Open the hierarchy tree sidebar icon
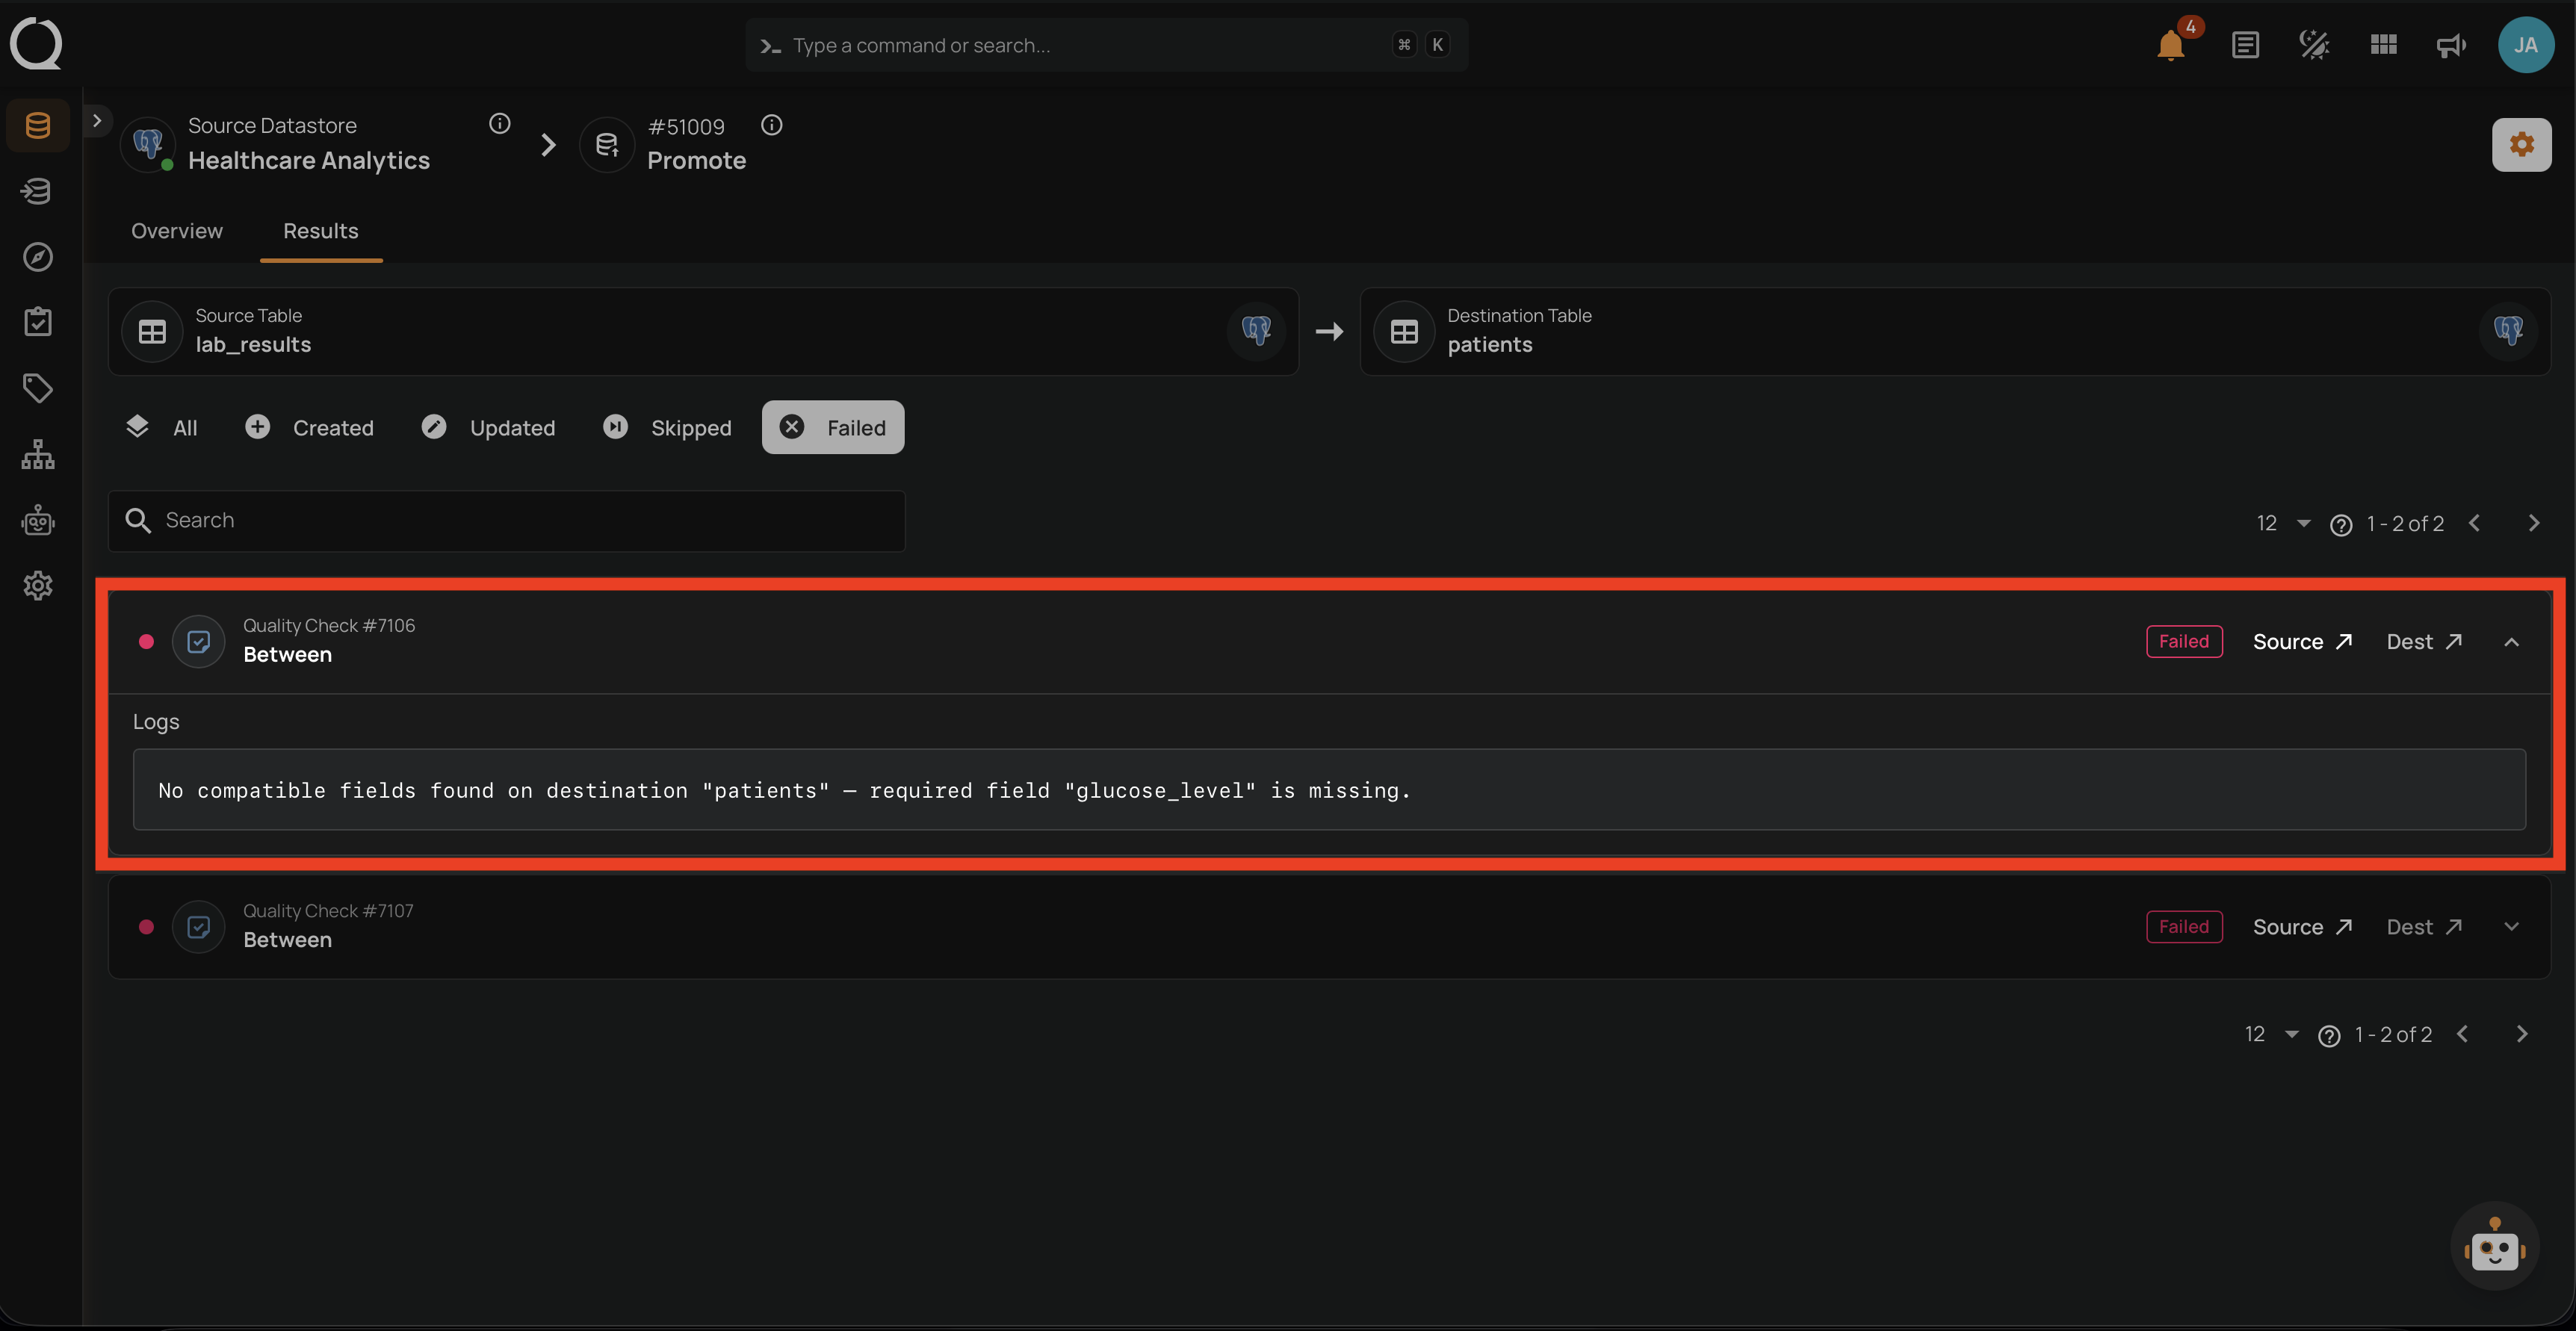 (x=38, y=454)
